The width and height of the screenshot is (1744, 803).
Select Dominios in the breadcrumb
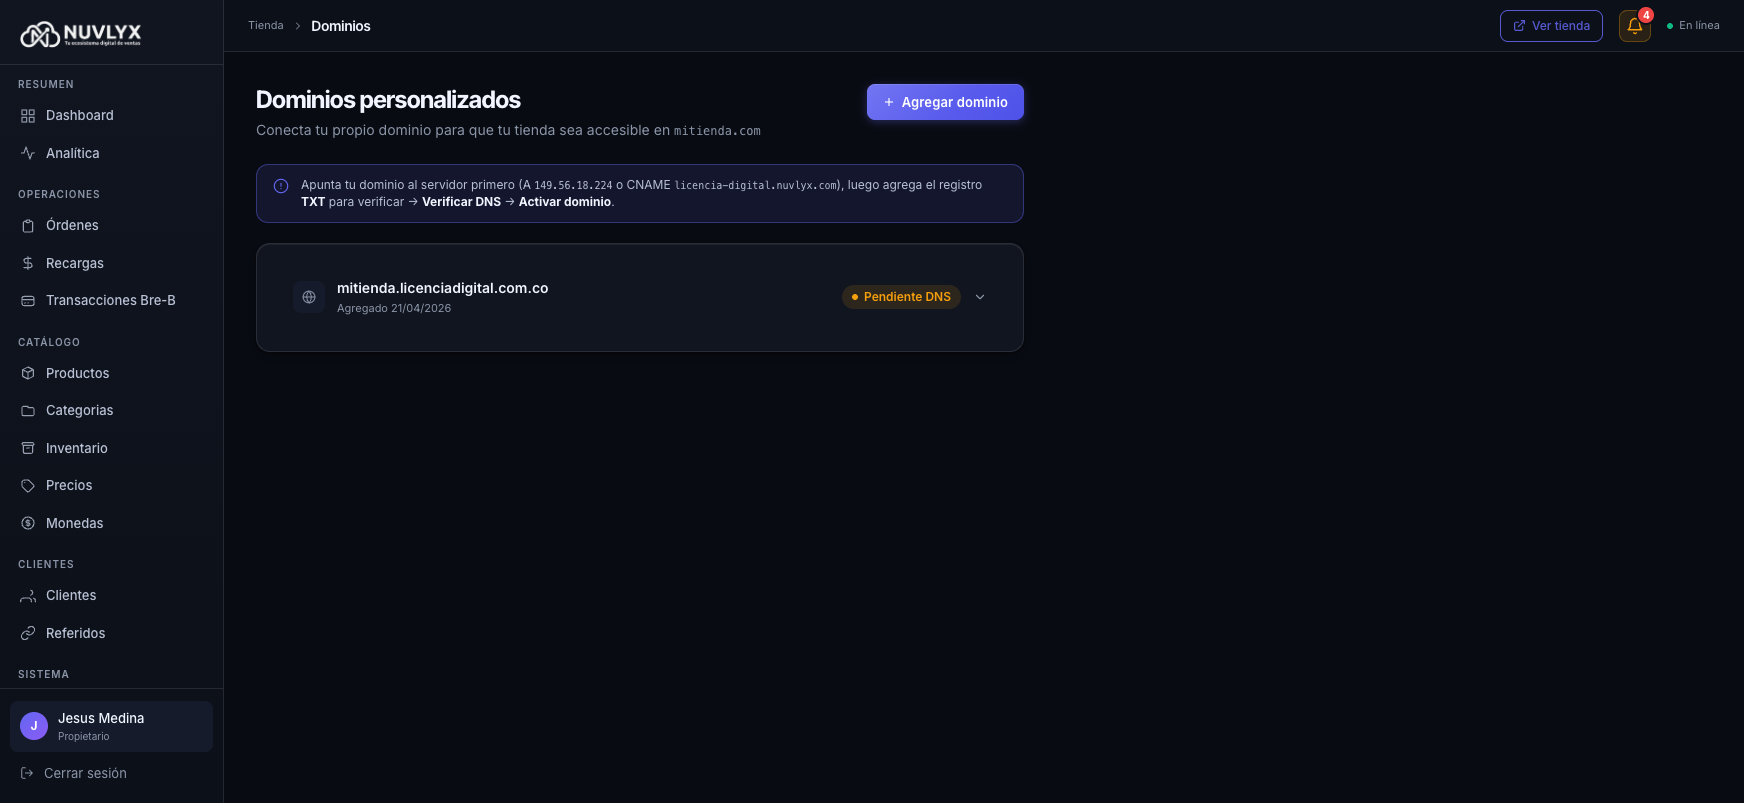point(341,26)
